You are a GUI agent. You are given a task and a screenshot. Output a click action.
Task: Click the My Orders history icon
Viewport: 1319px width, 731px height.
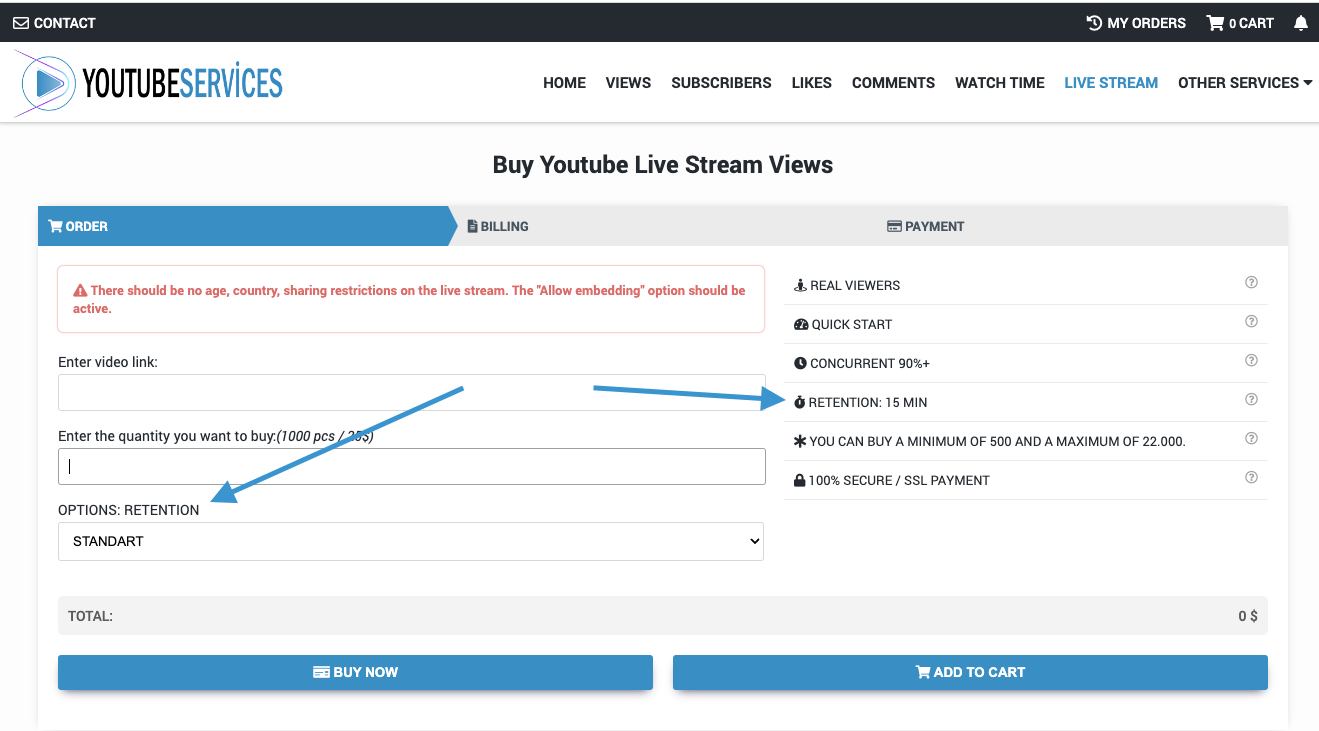[1094, 23]
